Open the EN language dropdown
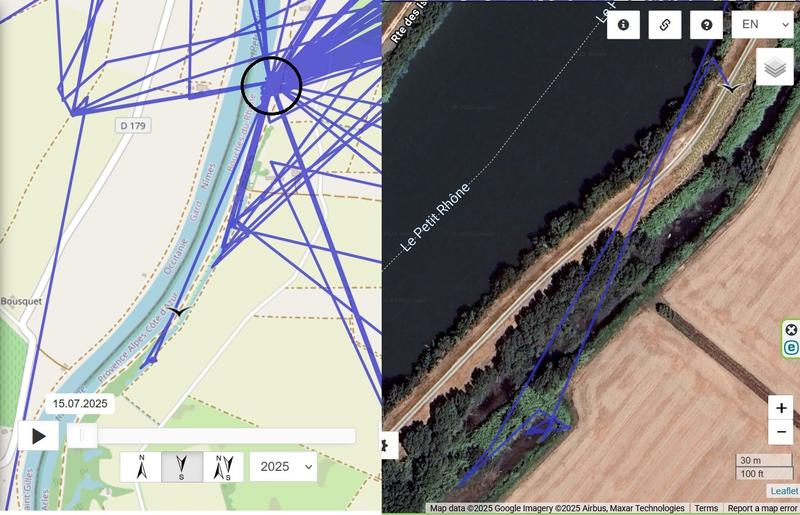 (762, 24)
